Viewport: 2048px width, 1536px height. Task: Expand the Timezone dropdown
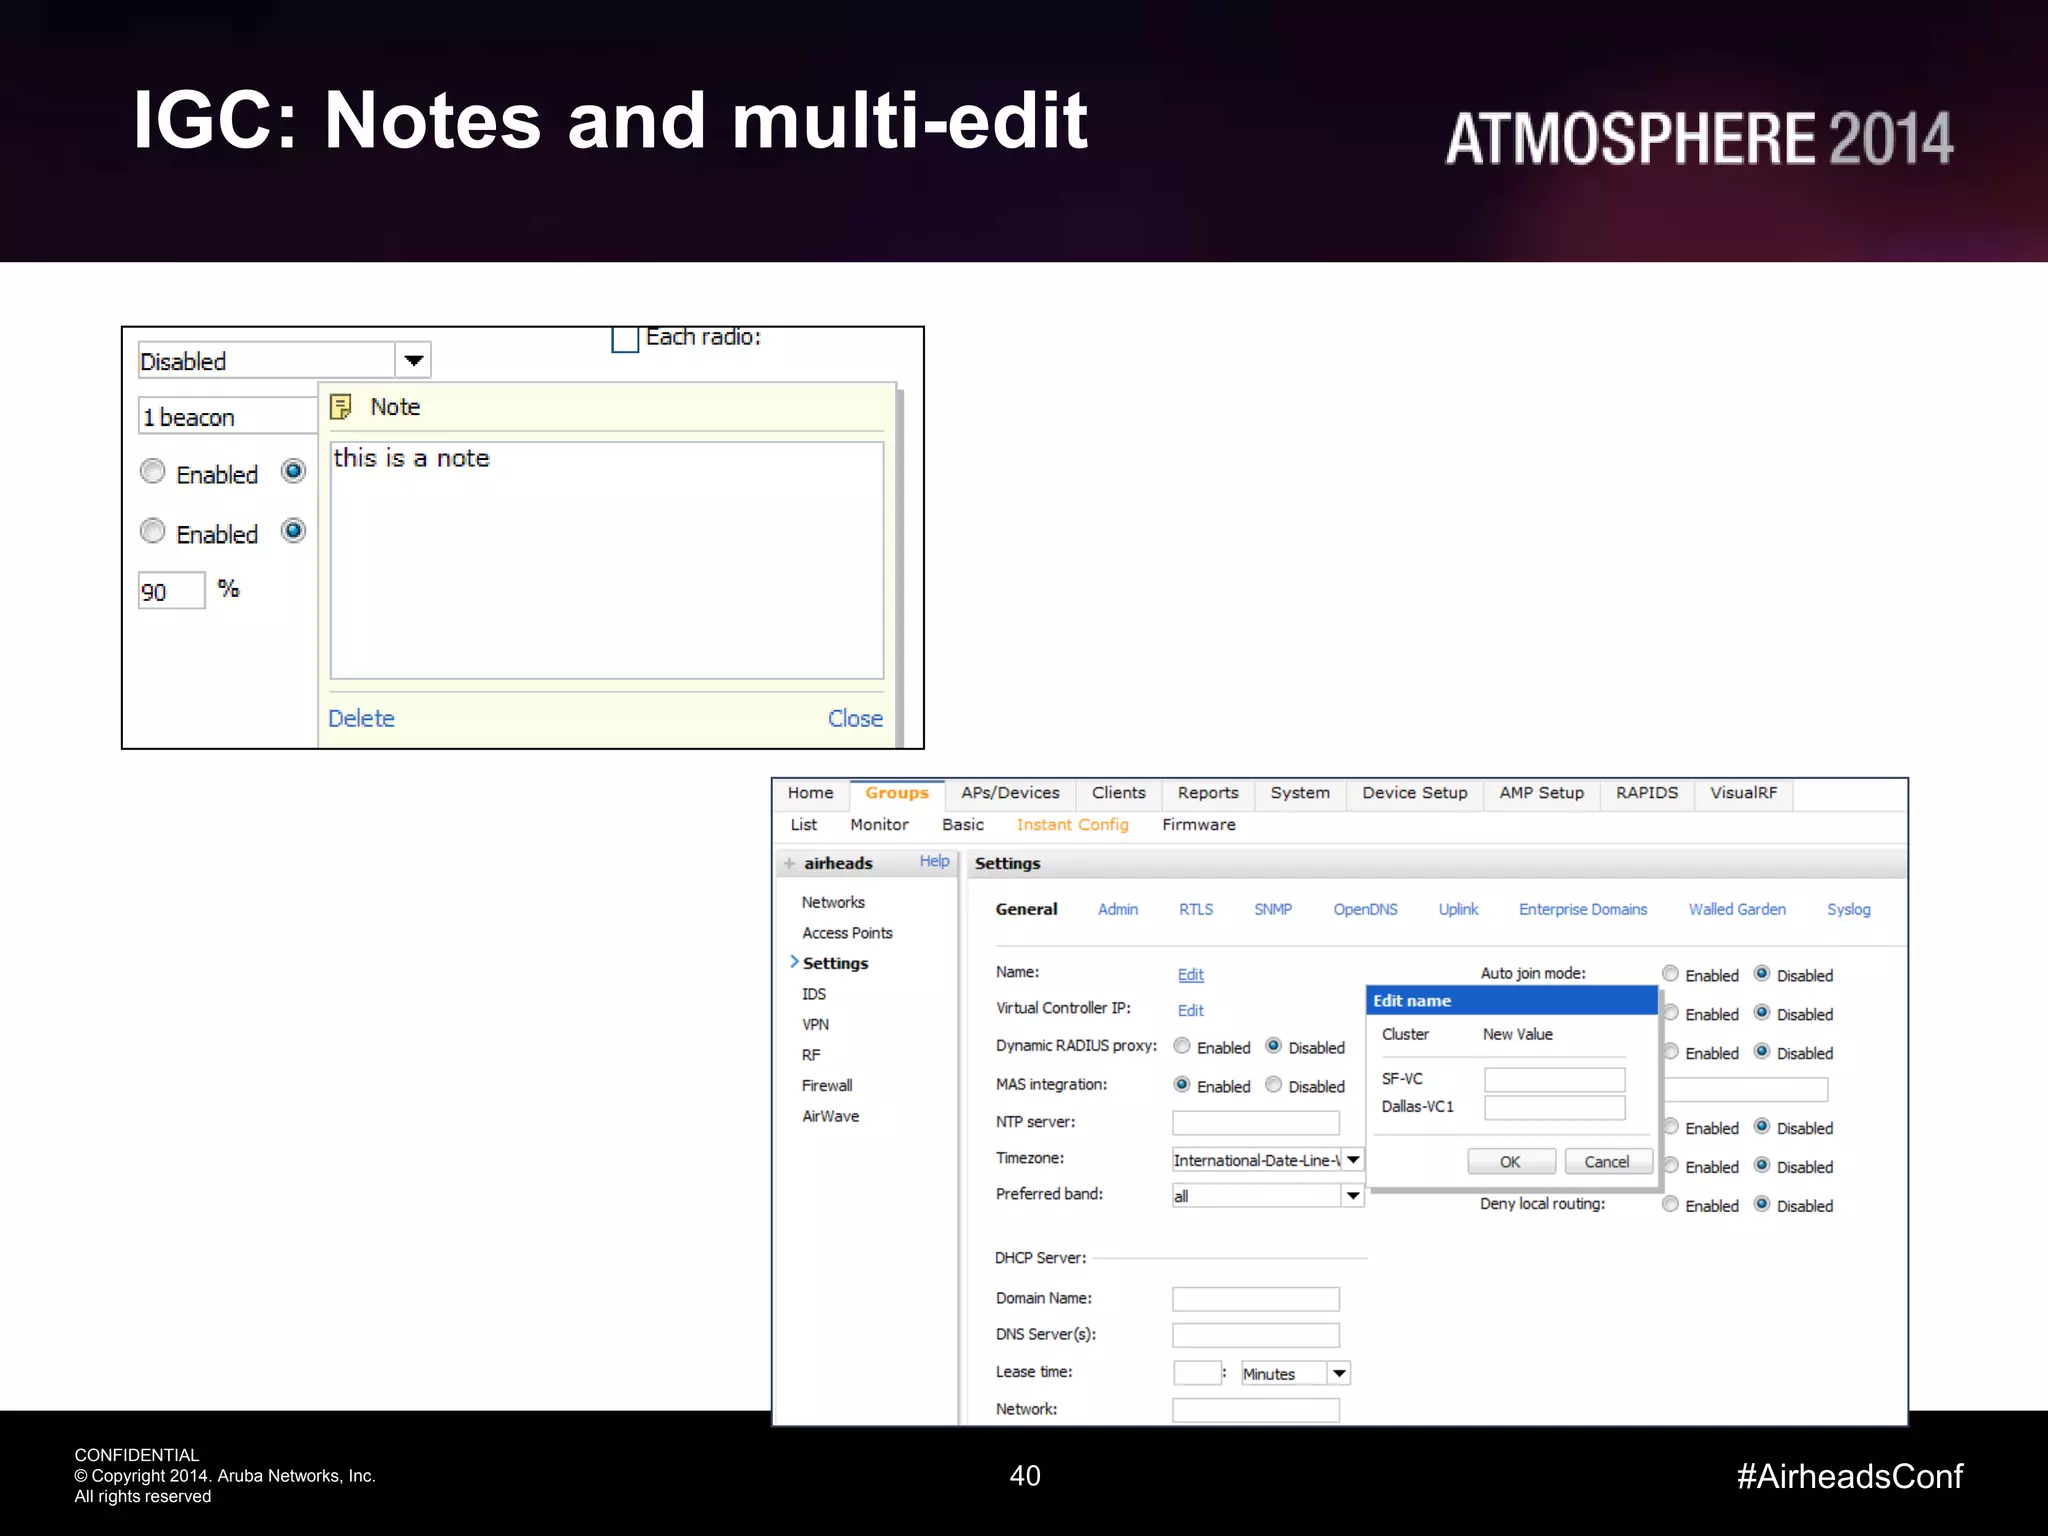click(x=1352, y=1160)
